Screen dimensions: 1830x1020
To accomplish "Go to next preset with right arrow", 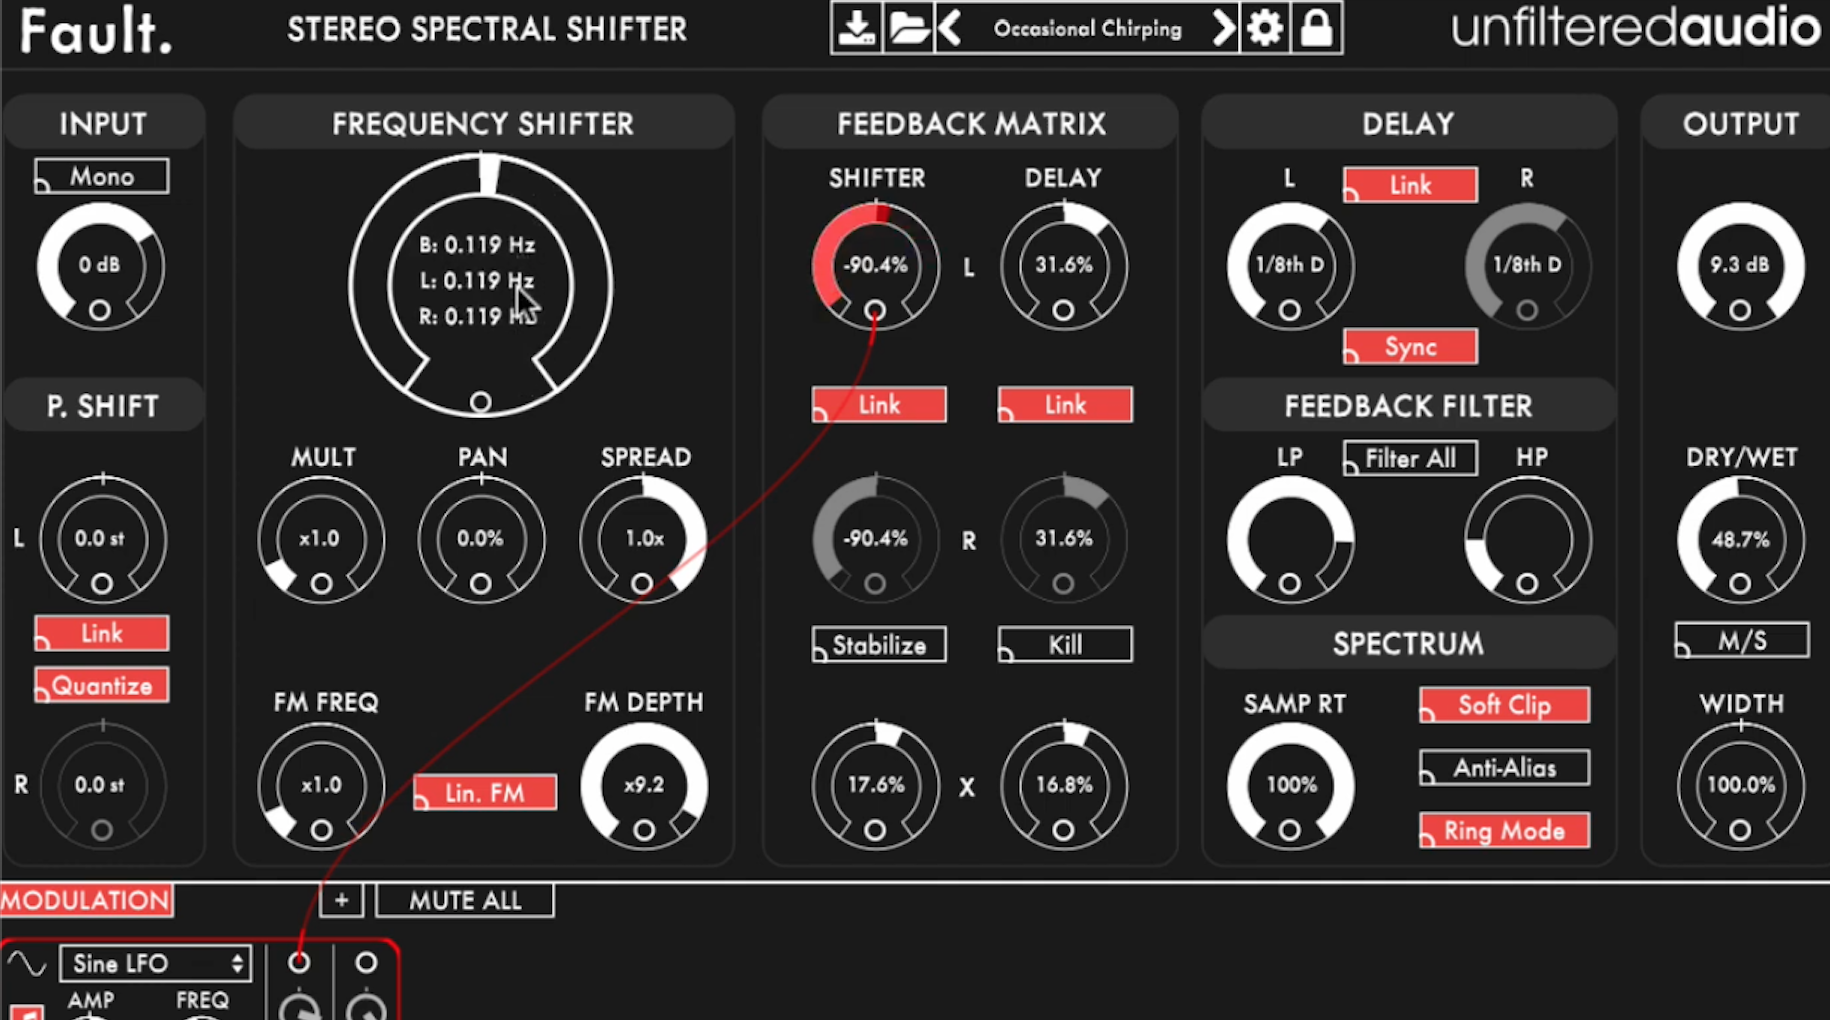I will [x=1222, y=28].
